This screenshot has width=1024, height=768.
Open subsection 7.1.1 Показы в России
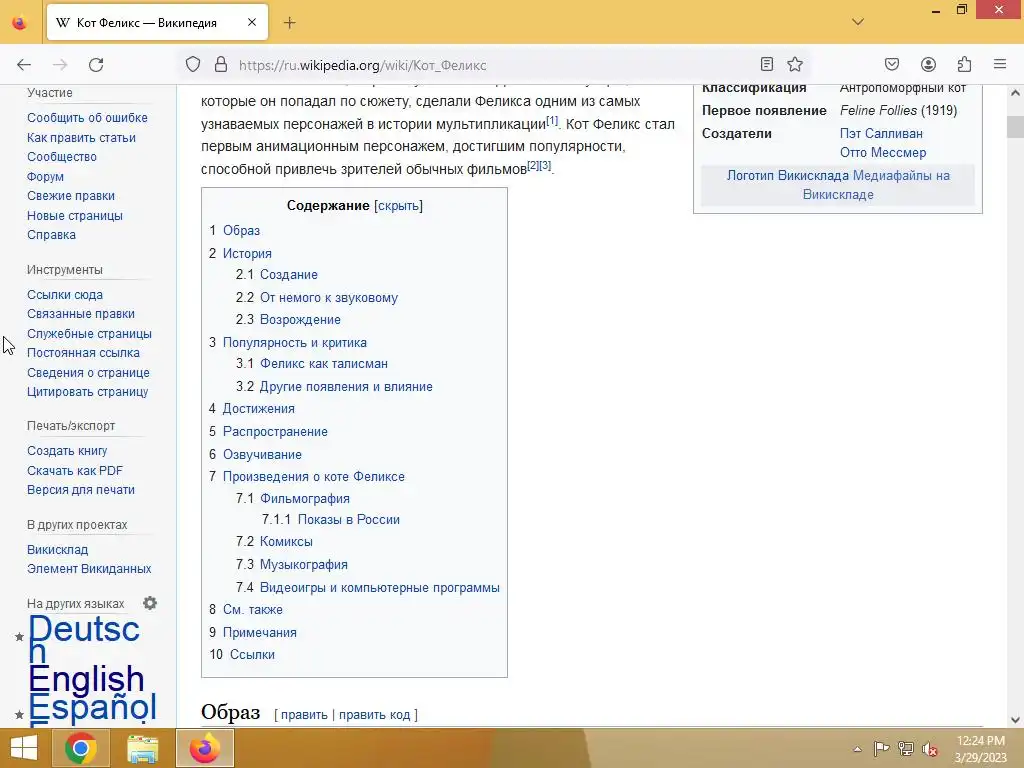349,520
